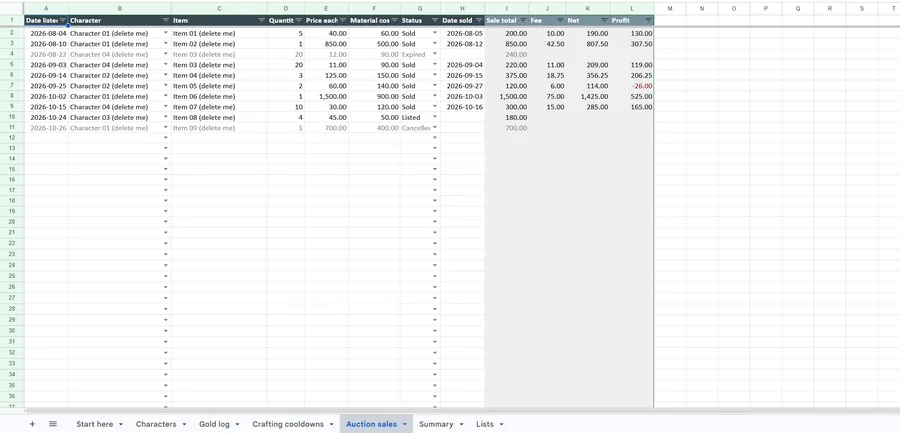Open filter icon on Sale total header
This screenshot has width=900, height=433.
point(523,20)
